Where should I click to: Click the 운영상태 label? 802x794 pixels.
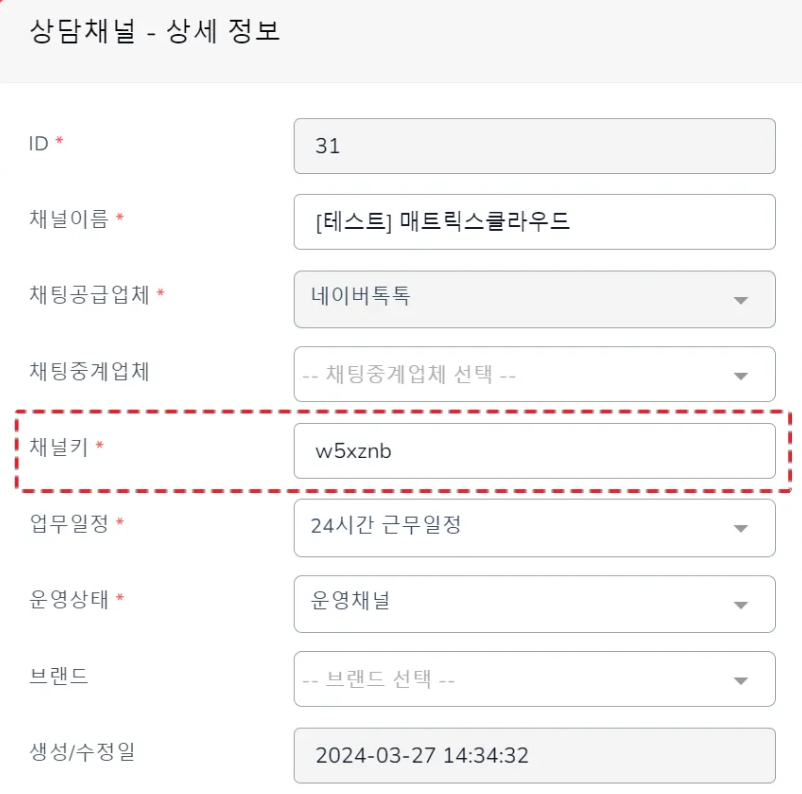pyautogui.click(x=69, y=599)
